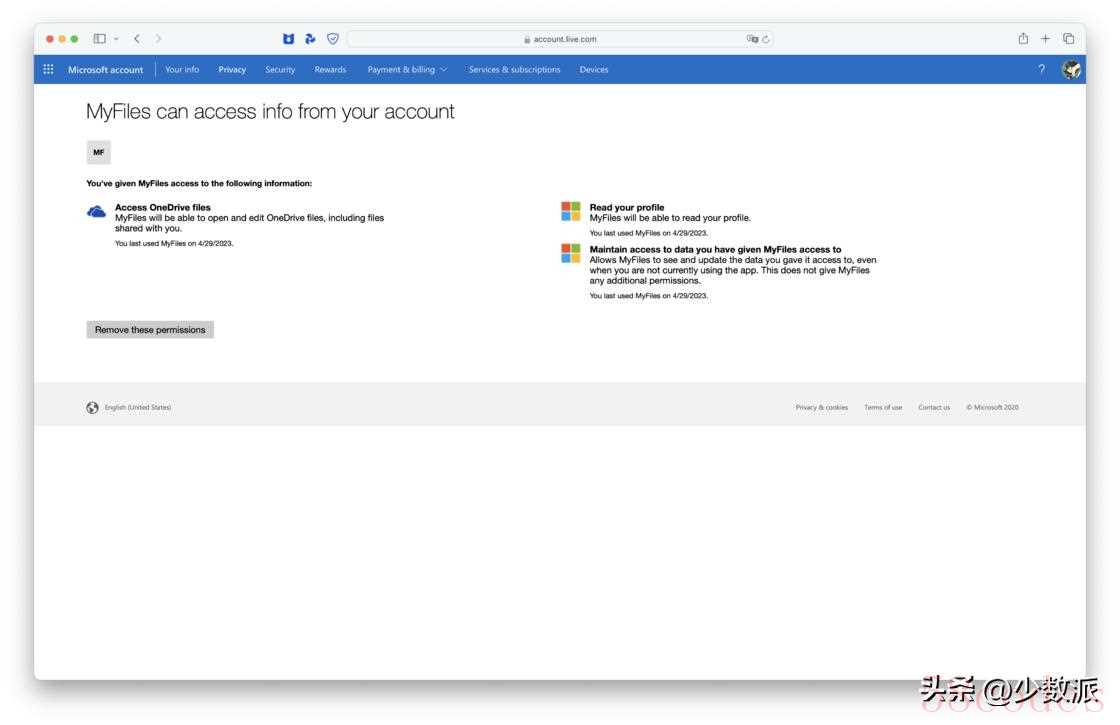Open the Rewards tab
Screen dimensions: 1120x725
point(330,69)
